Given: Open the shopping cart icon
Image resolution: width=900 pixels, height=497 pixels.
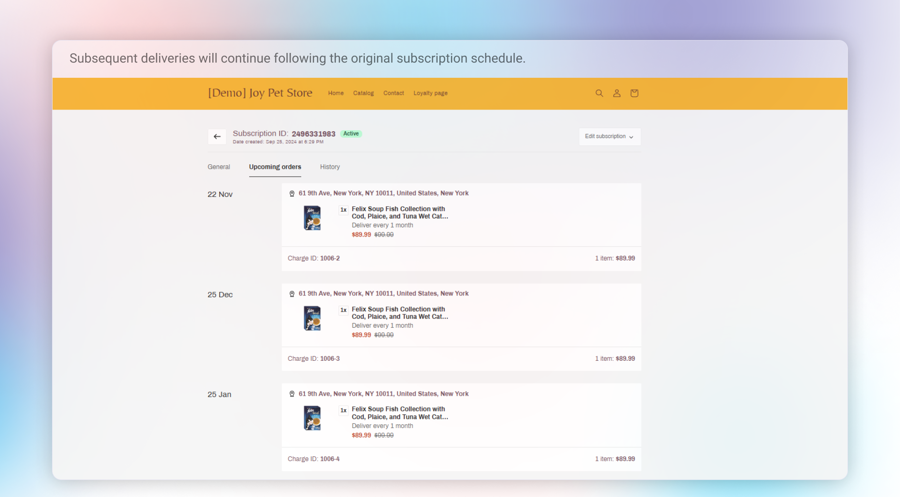Looking at the screenshot, I should click(634, 93).
